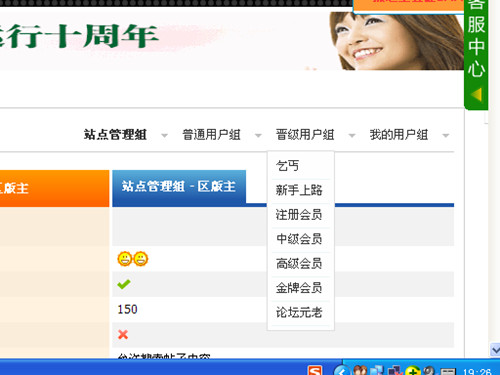Select the 我的用户组 menu label
This screenshot has height=375, width=500.
(x=399, y=135)
